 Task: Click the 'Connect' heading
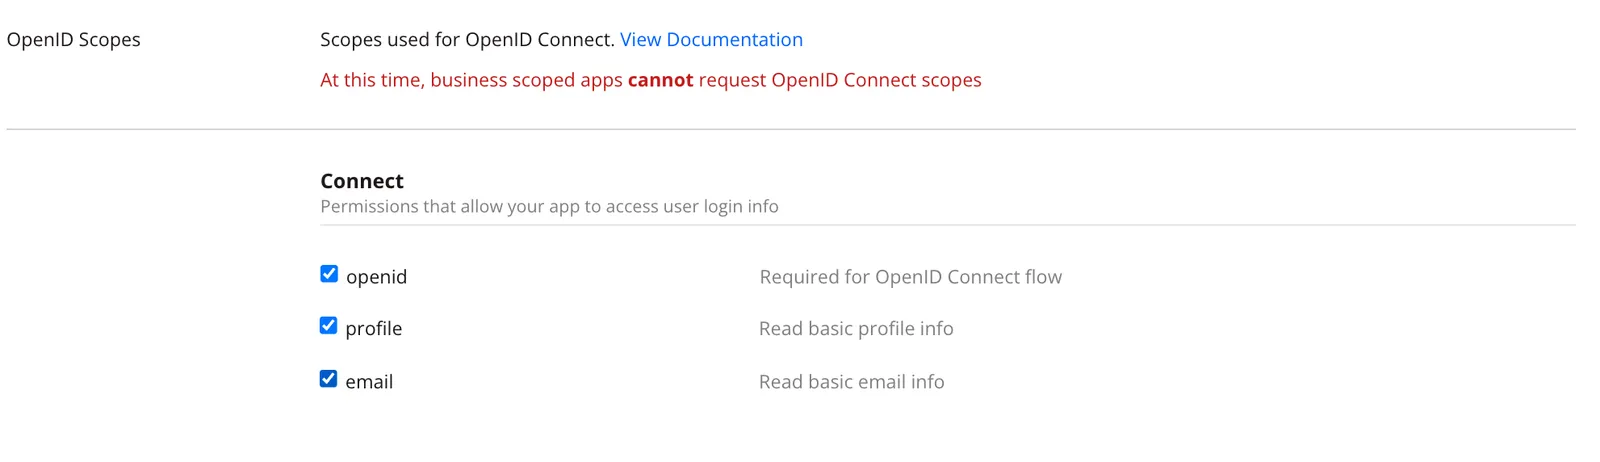[x=362, y=181]
